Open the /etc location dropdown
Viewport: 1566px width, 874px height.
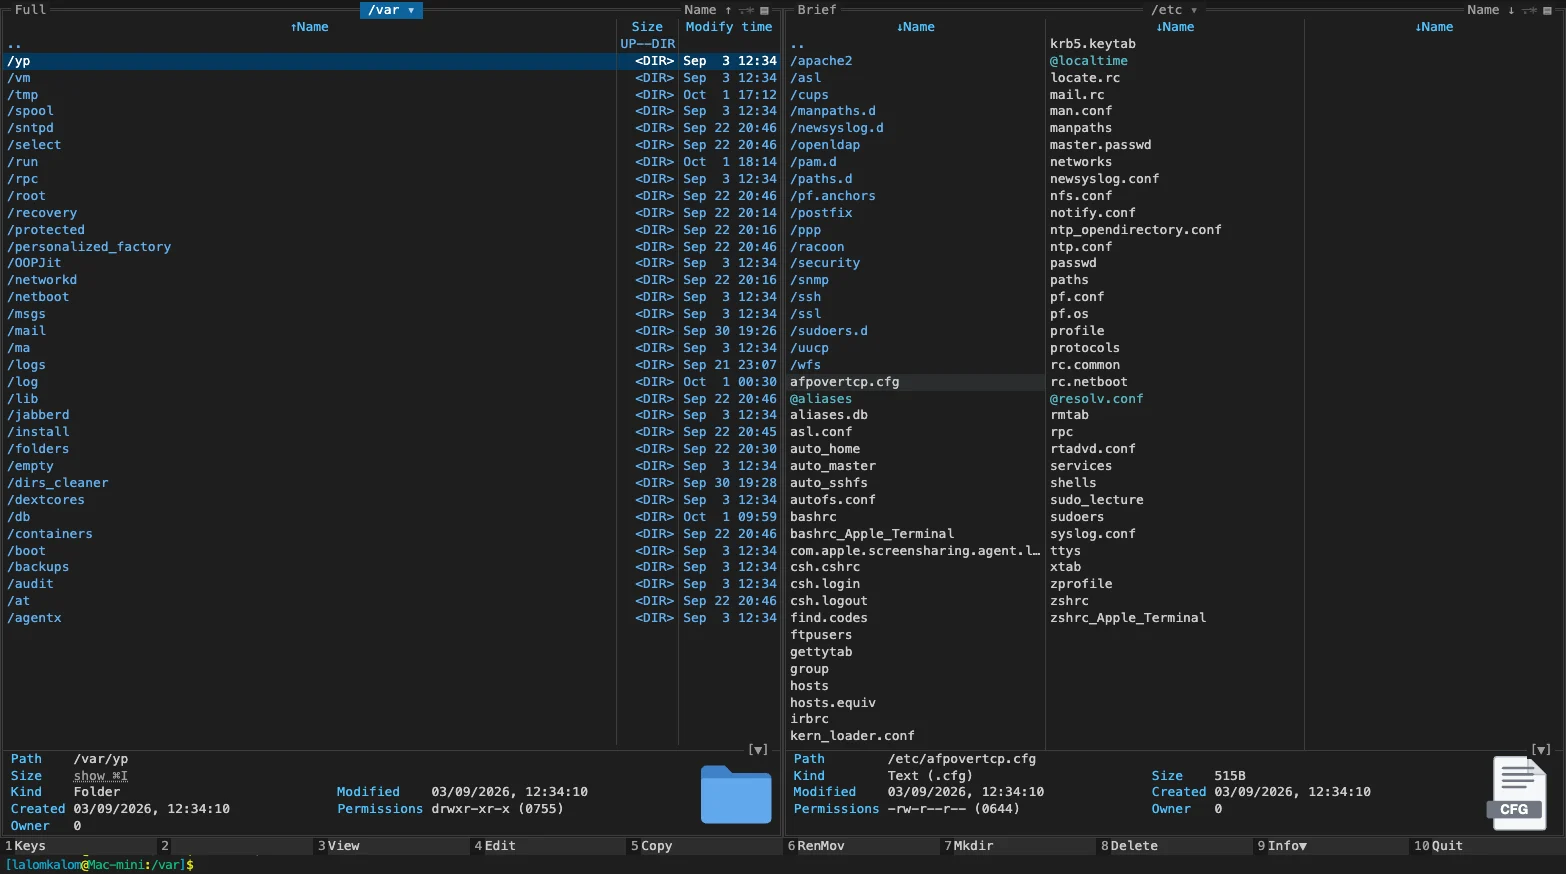point(1174,10)
